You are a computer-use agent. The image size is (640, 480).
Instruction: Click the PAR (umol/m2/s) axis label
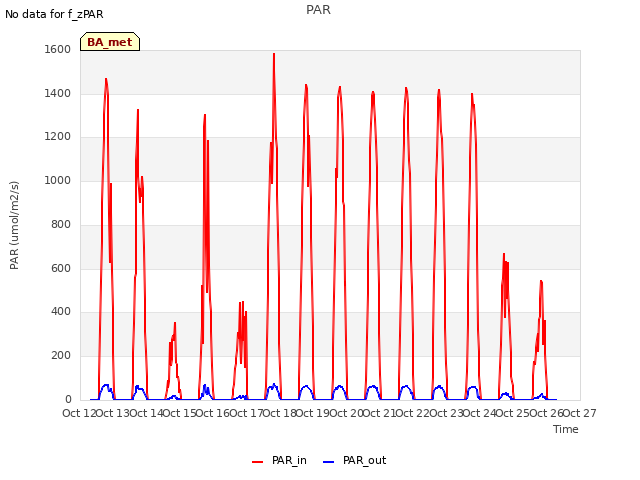(14, 225)
